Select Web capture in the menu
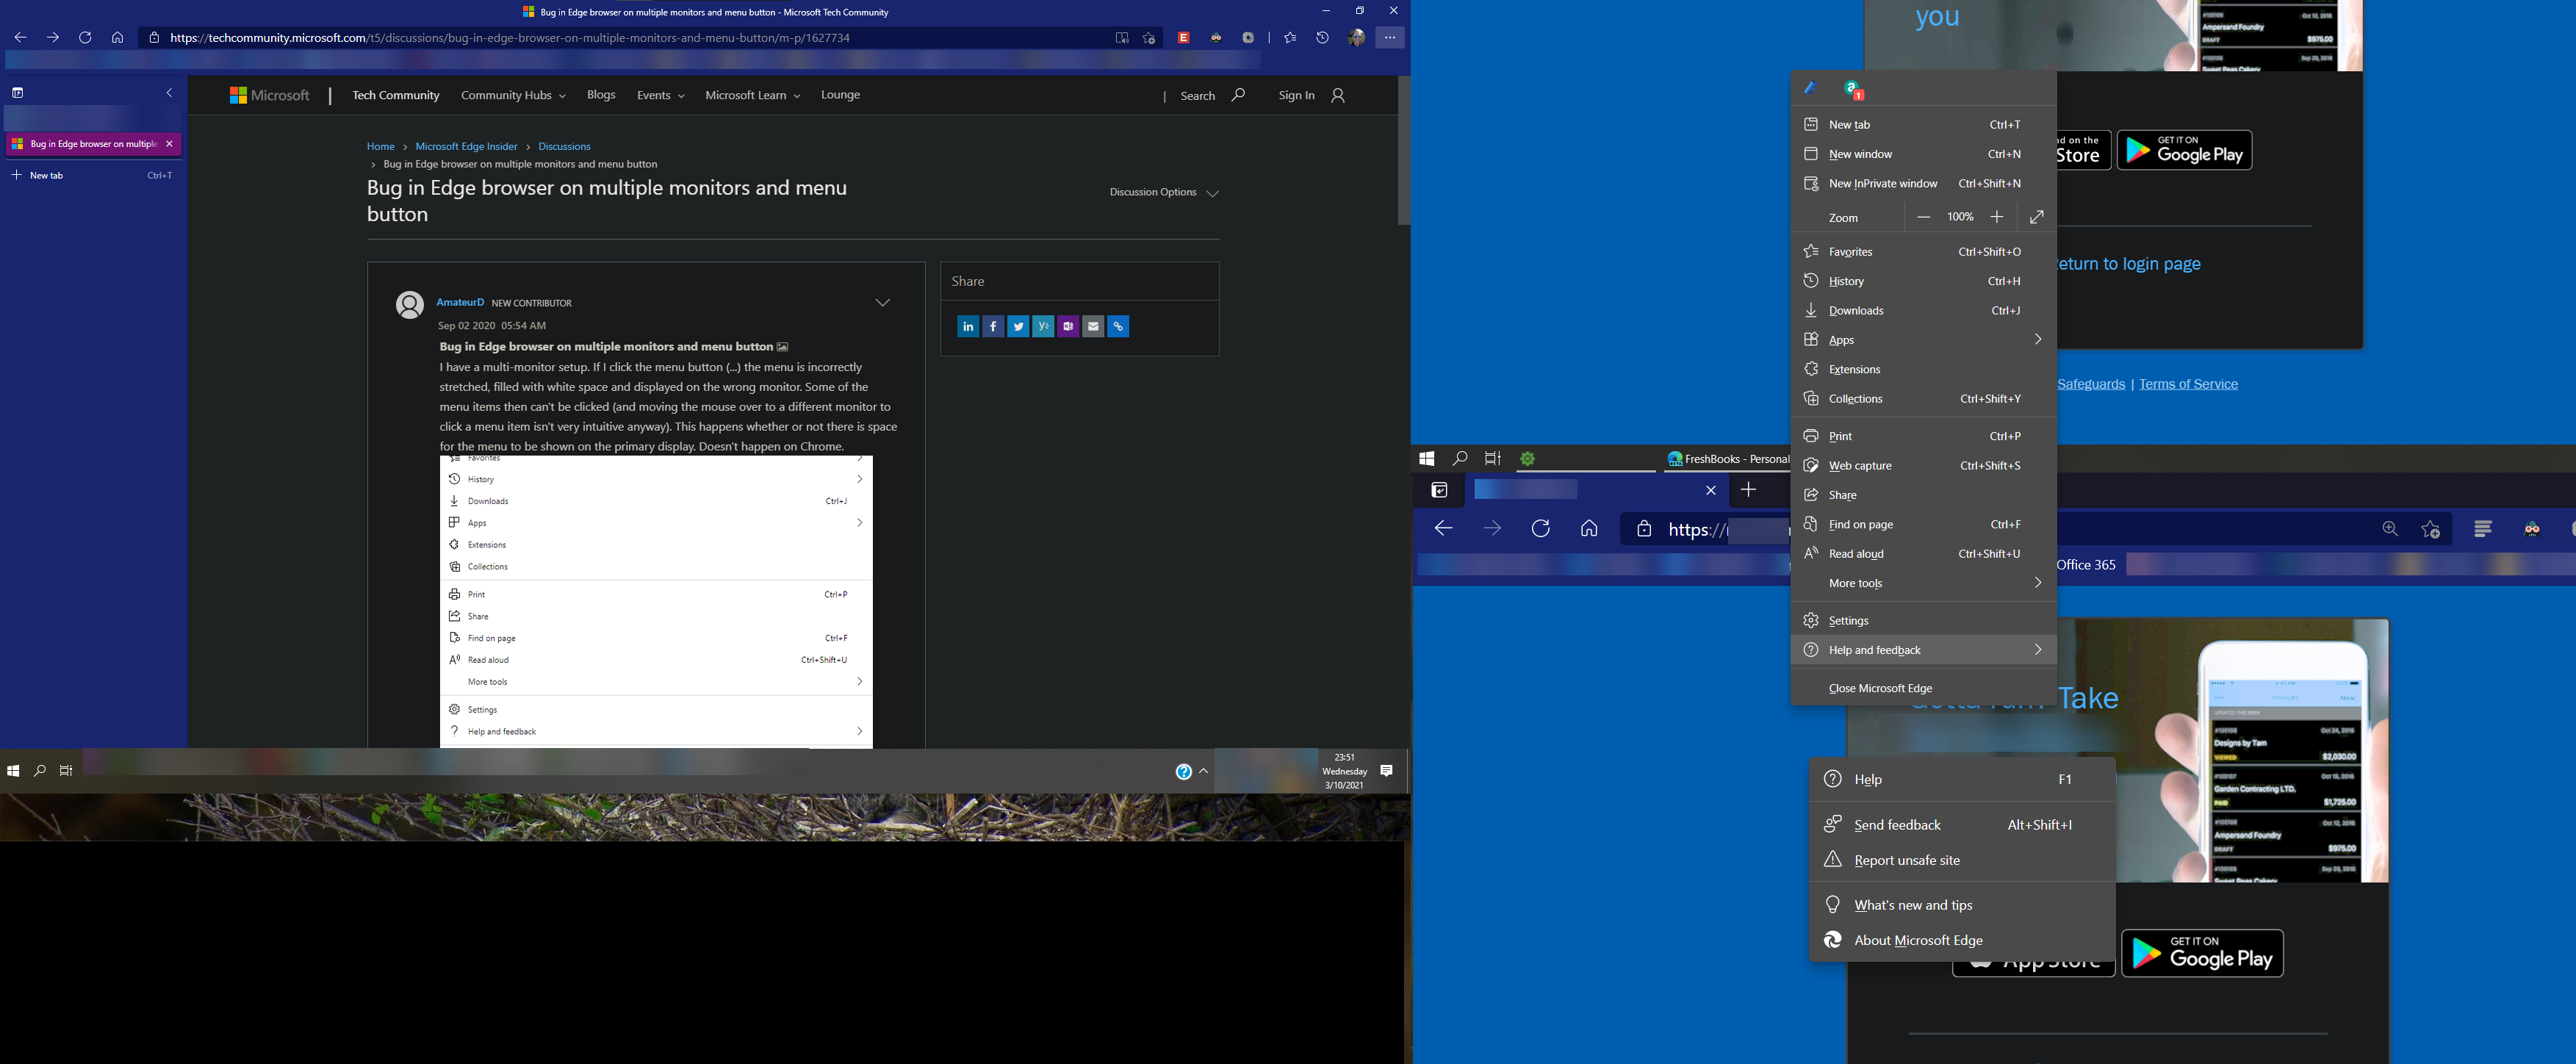 (x=1860, y=466)
